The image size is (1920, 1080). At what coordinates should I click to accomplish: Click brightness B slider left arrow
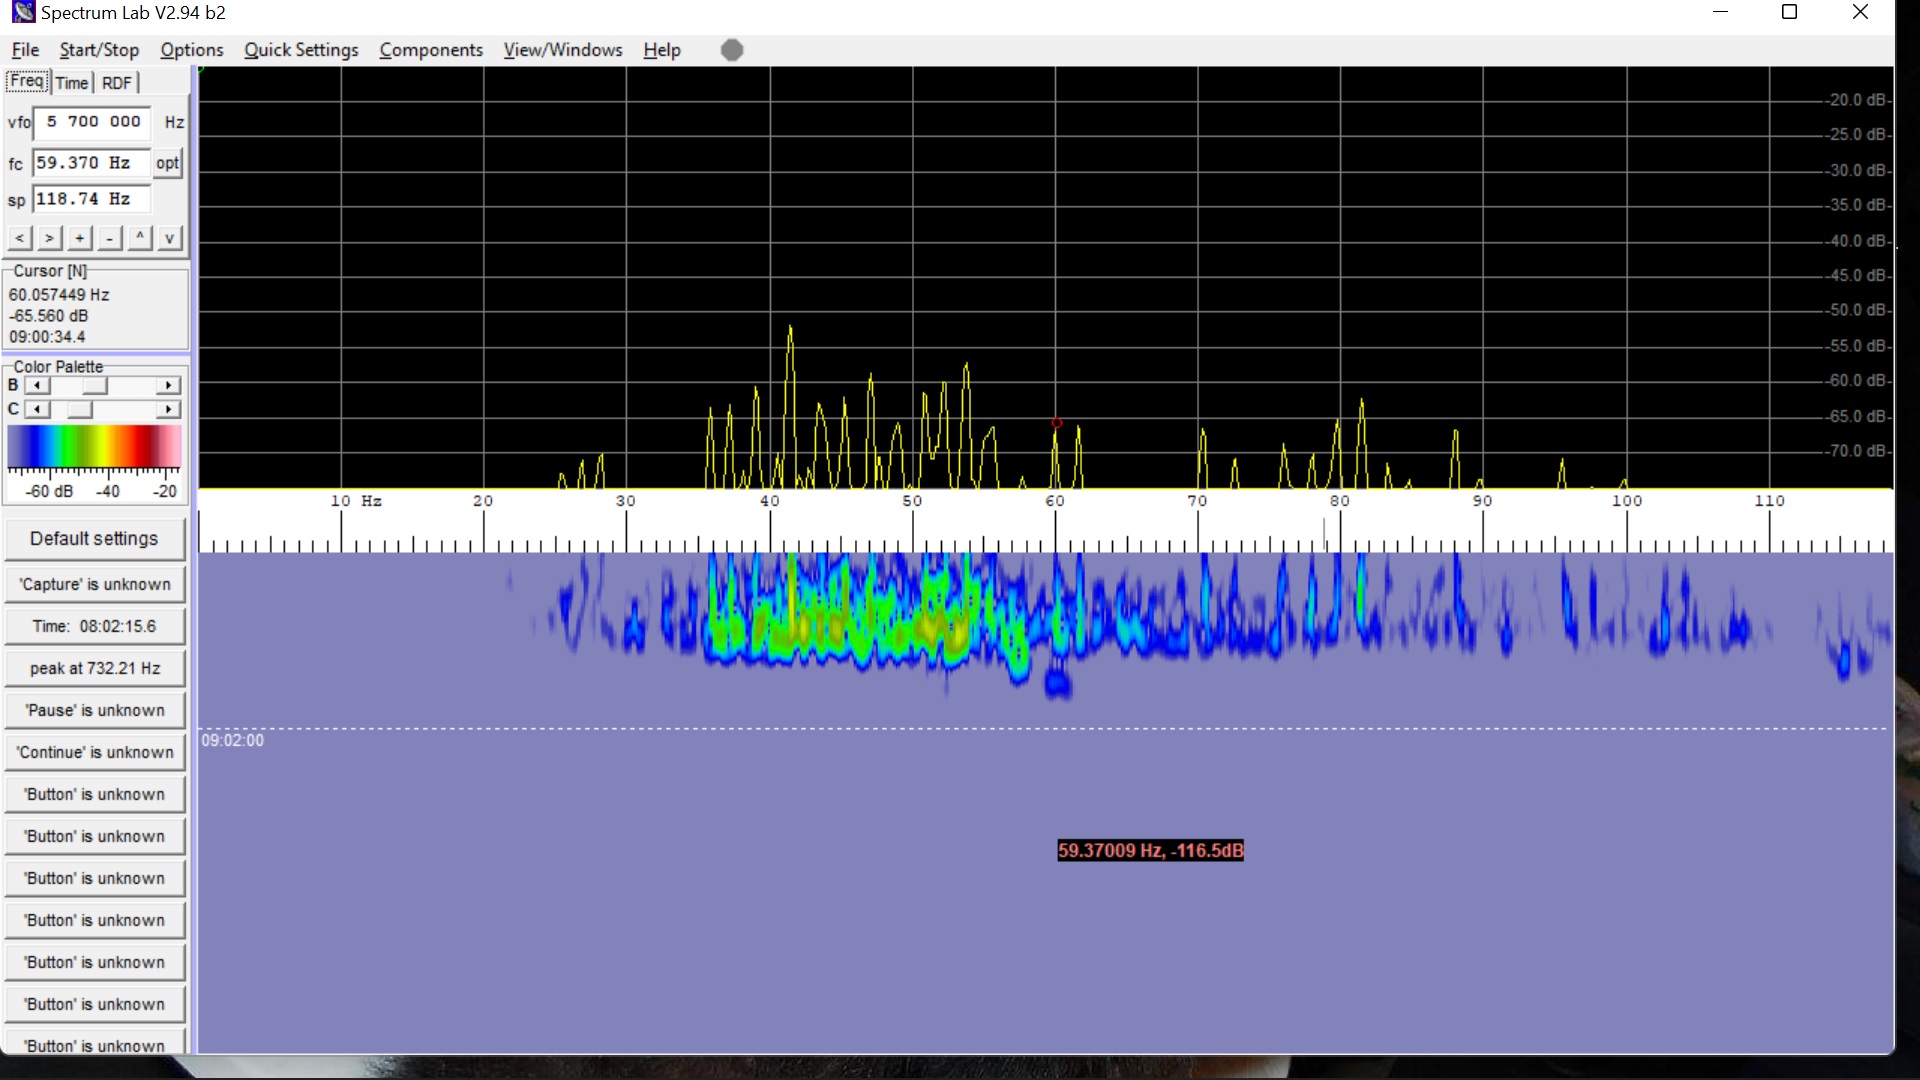(37, 386)
